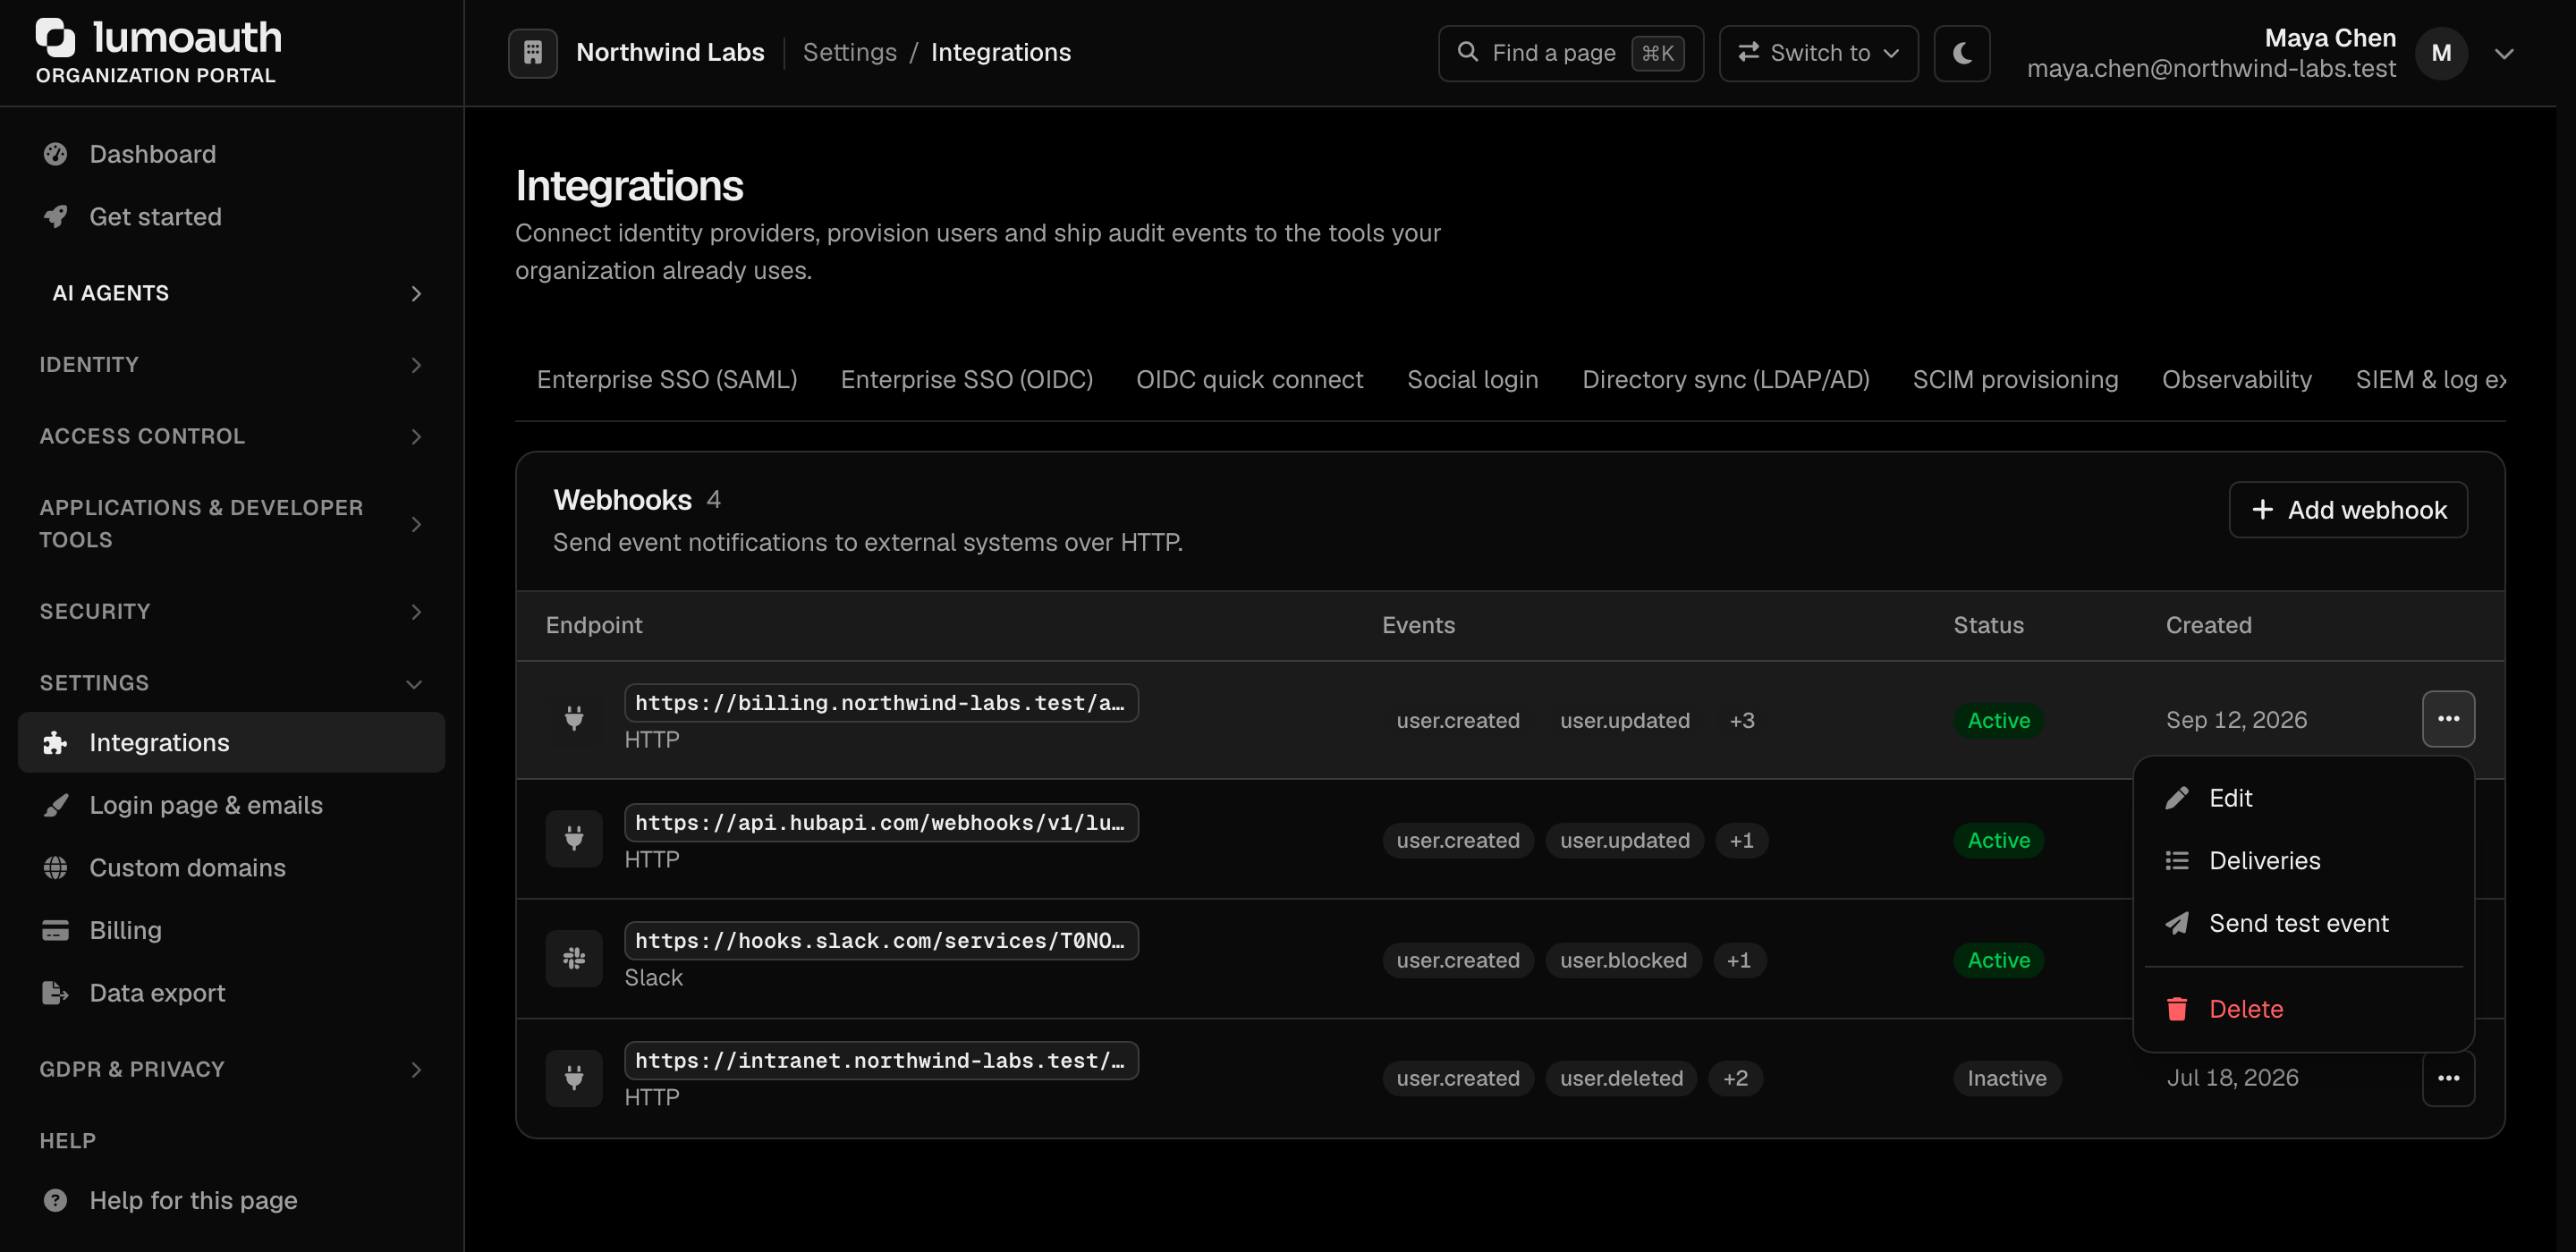Click the Help for this page question icon
The width and height of the screenshot is (2576, 1252).
point(56,1200)
